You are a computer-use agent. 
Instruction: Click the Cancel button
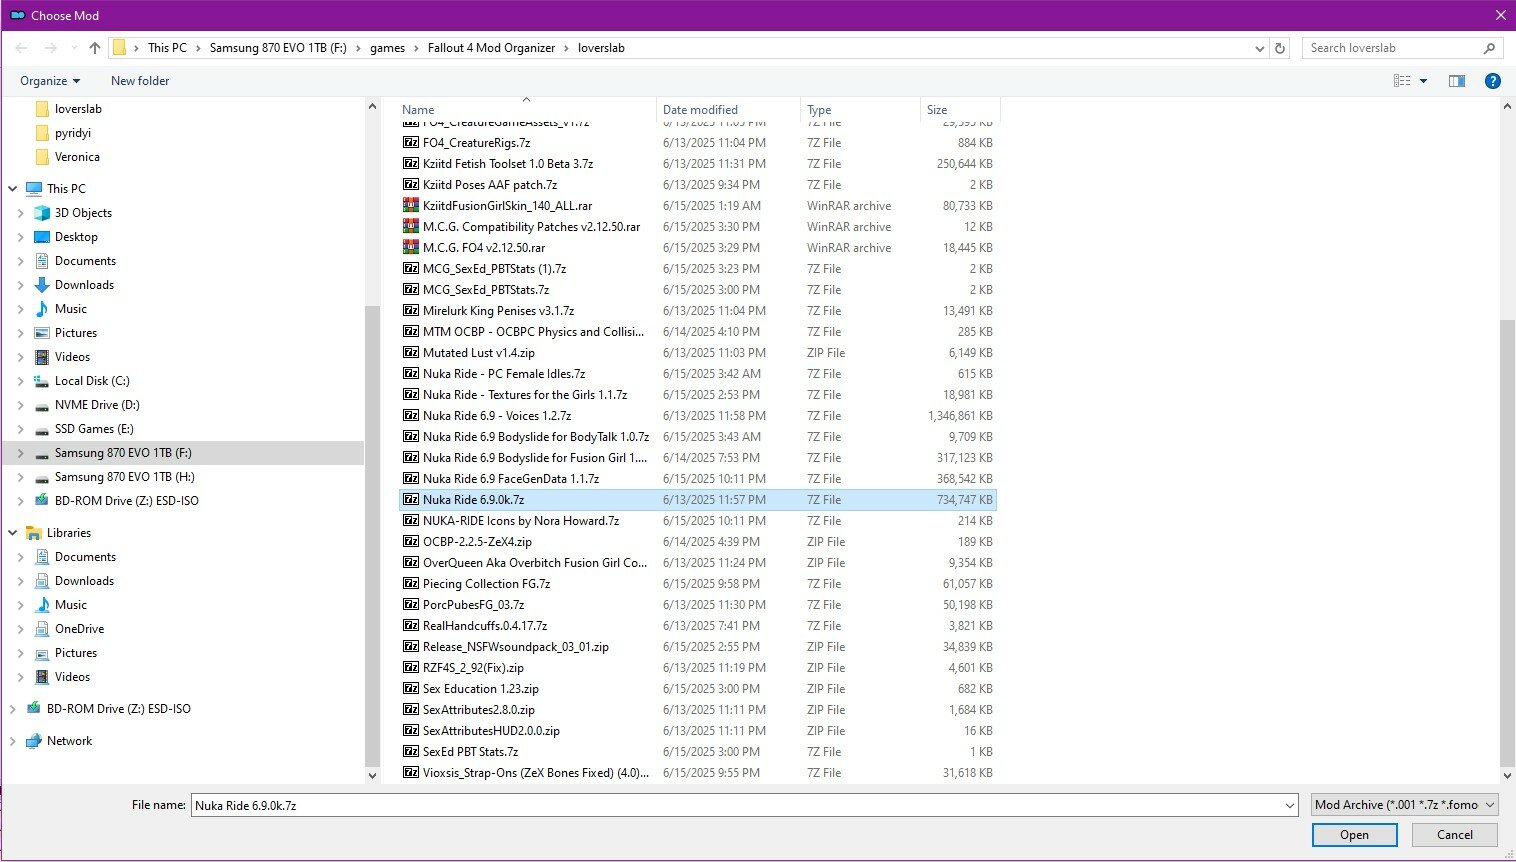pyautogui.click(x=1455, y=835)
